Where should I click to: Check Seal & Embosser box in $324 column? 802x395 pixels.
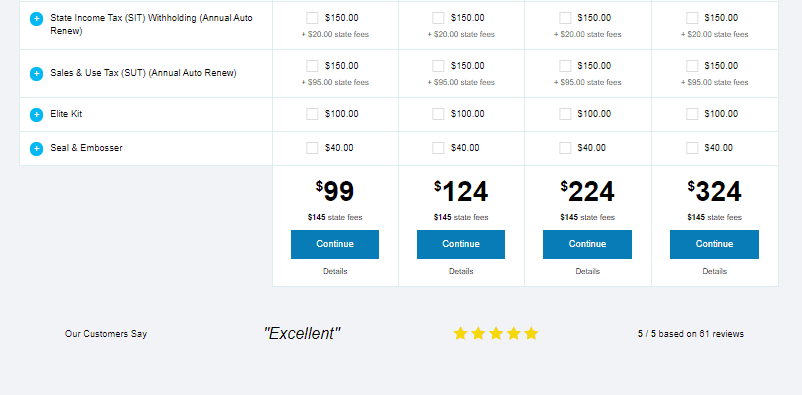pos(692,148)
